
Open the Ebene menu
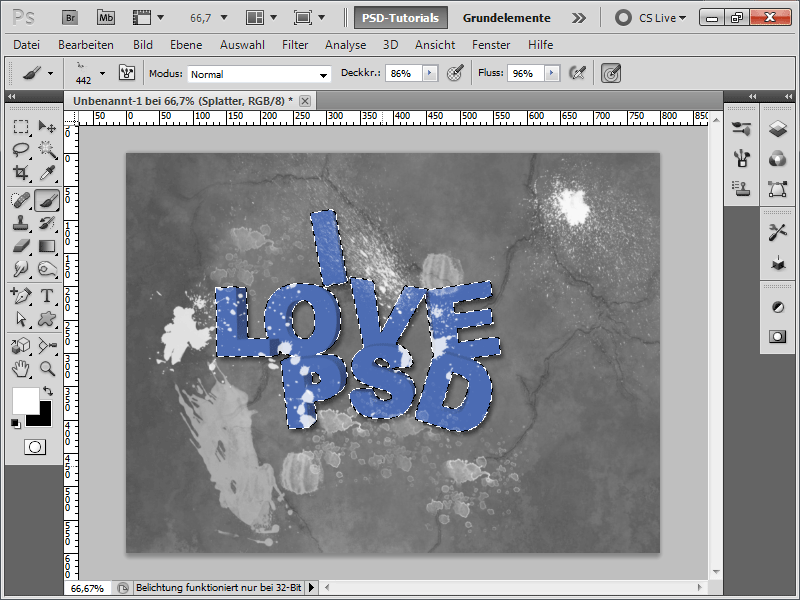(186, 45)
